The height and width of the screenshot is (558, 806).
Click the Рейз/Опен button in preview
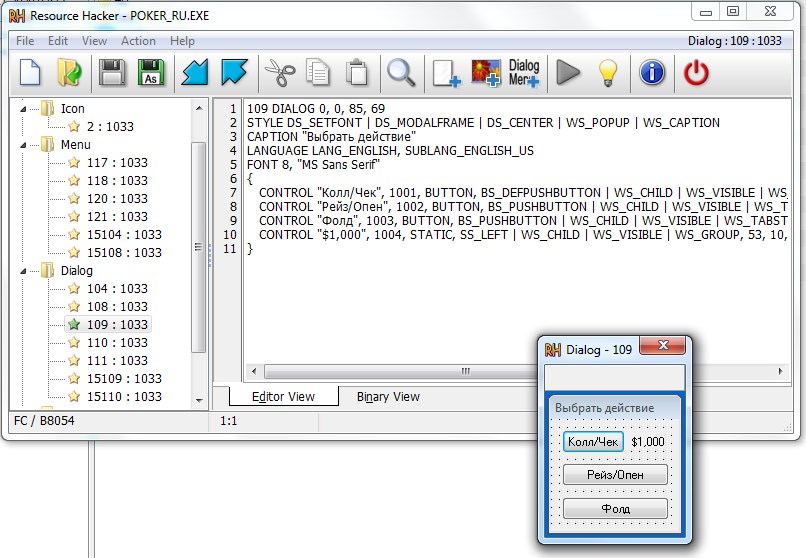click(615, 475)
